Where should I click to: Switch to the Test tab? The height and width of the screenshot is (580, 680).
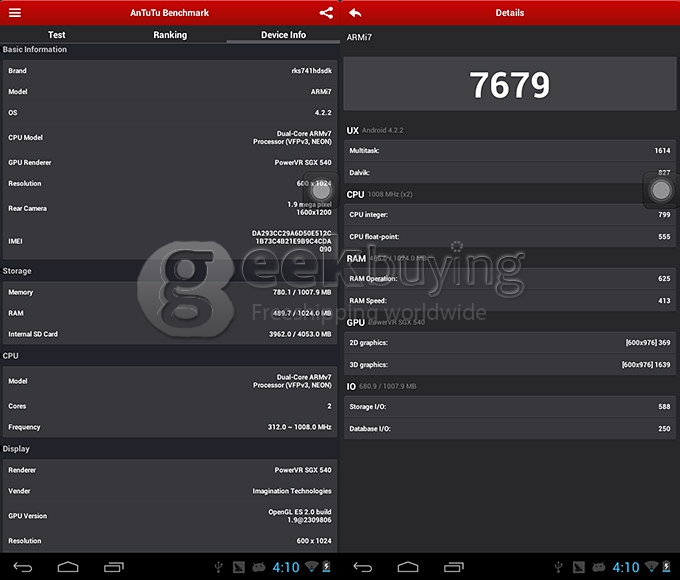pos(57,35)
